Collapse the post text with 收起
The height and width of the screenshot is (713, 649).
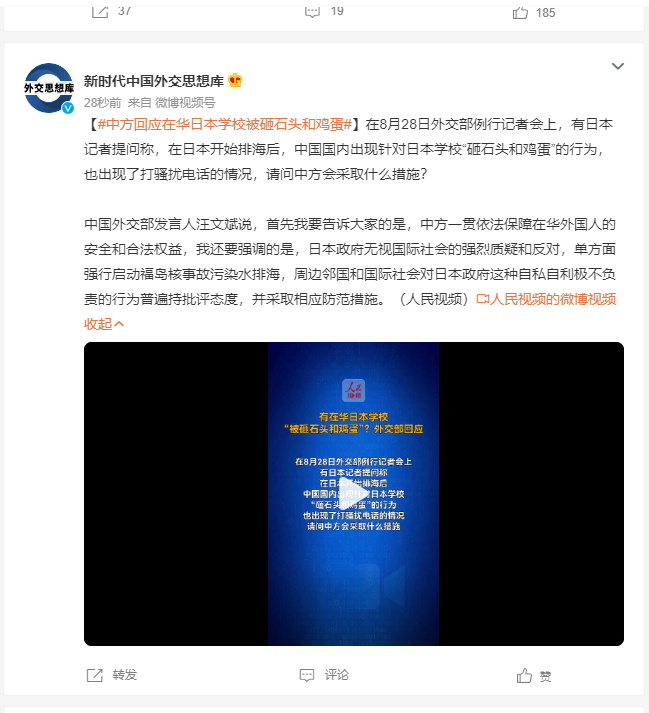[x=104, y=324]
